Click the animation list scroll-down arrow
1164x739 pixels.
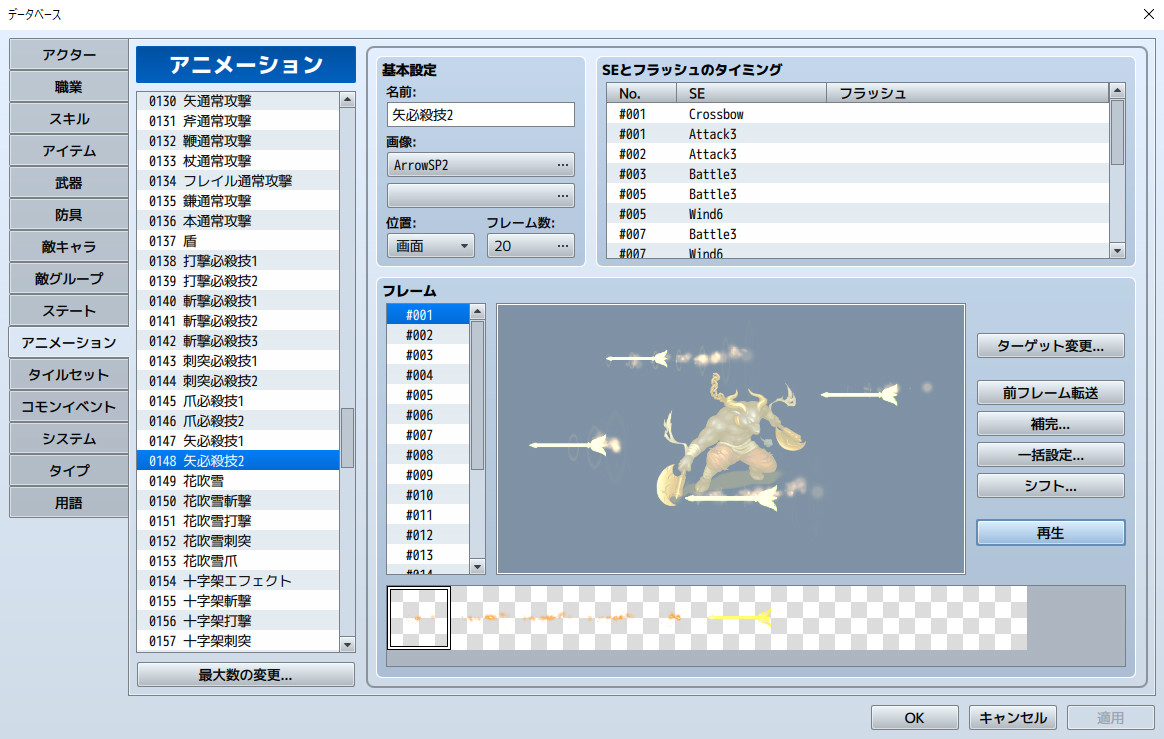pyautogui.click(x=347, y=645)
